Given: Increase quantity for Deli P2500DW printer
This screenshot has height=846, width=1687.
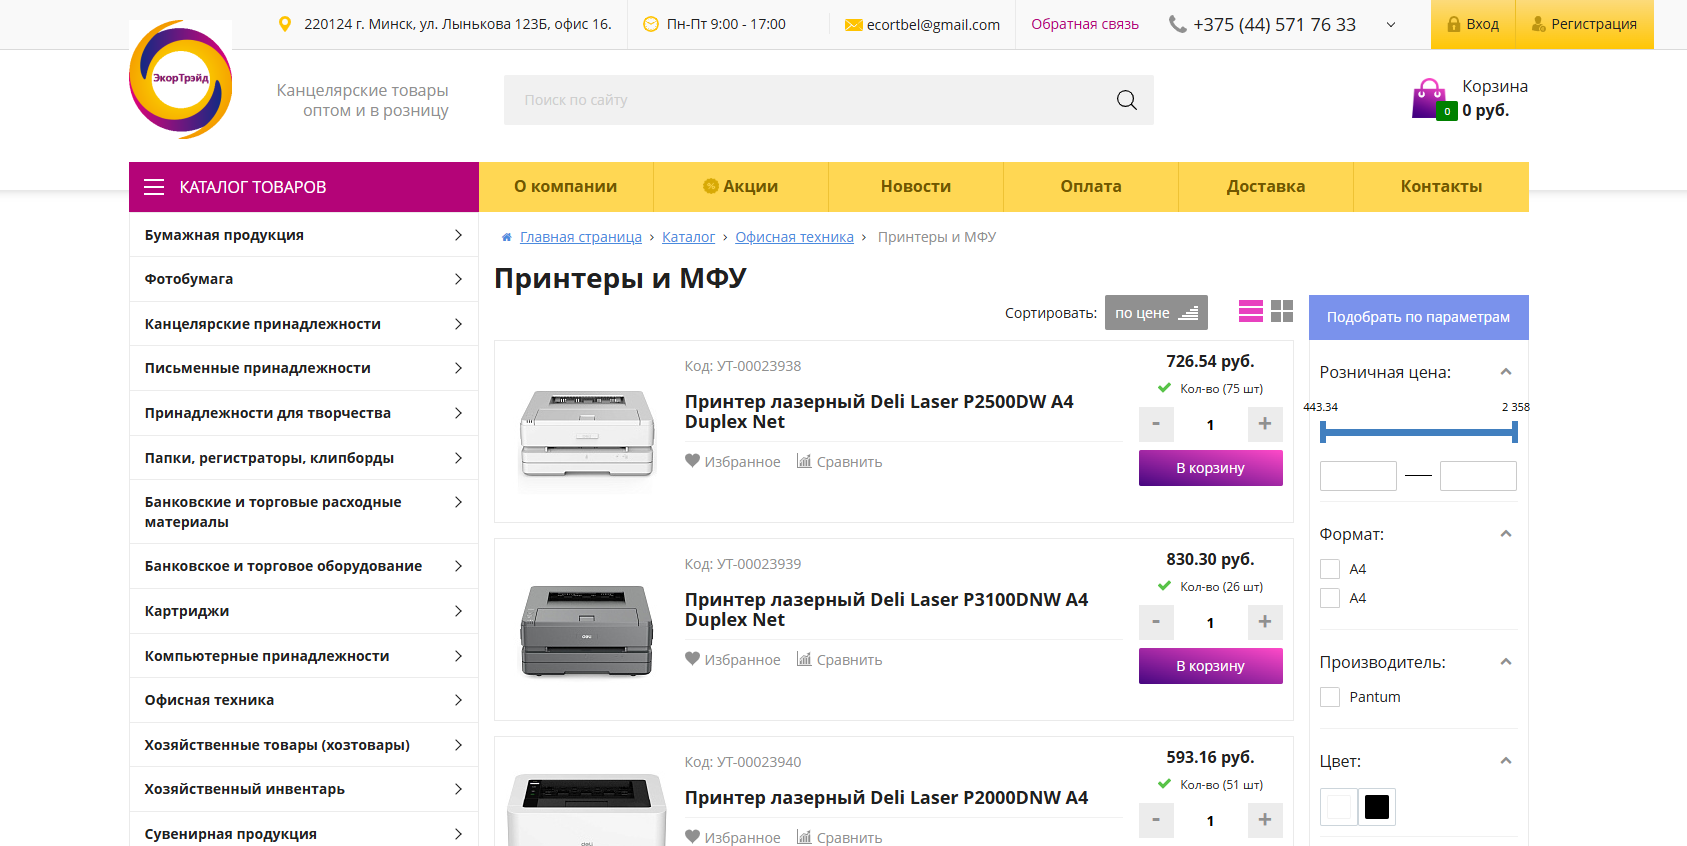Looking at the screenshot, I should (1264, 424).
